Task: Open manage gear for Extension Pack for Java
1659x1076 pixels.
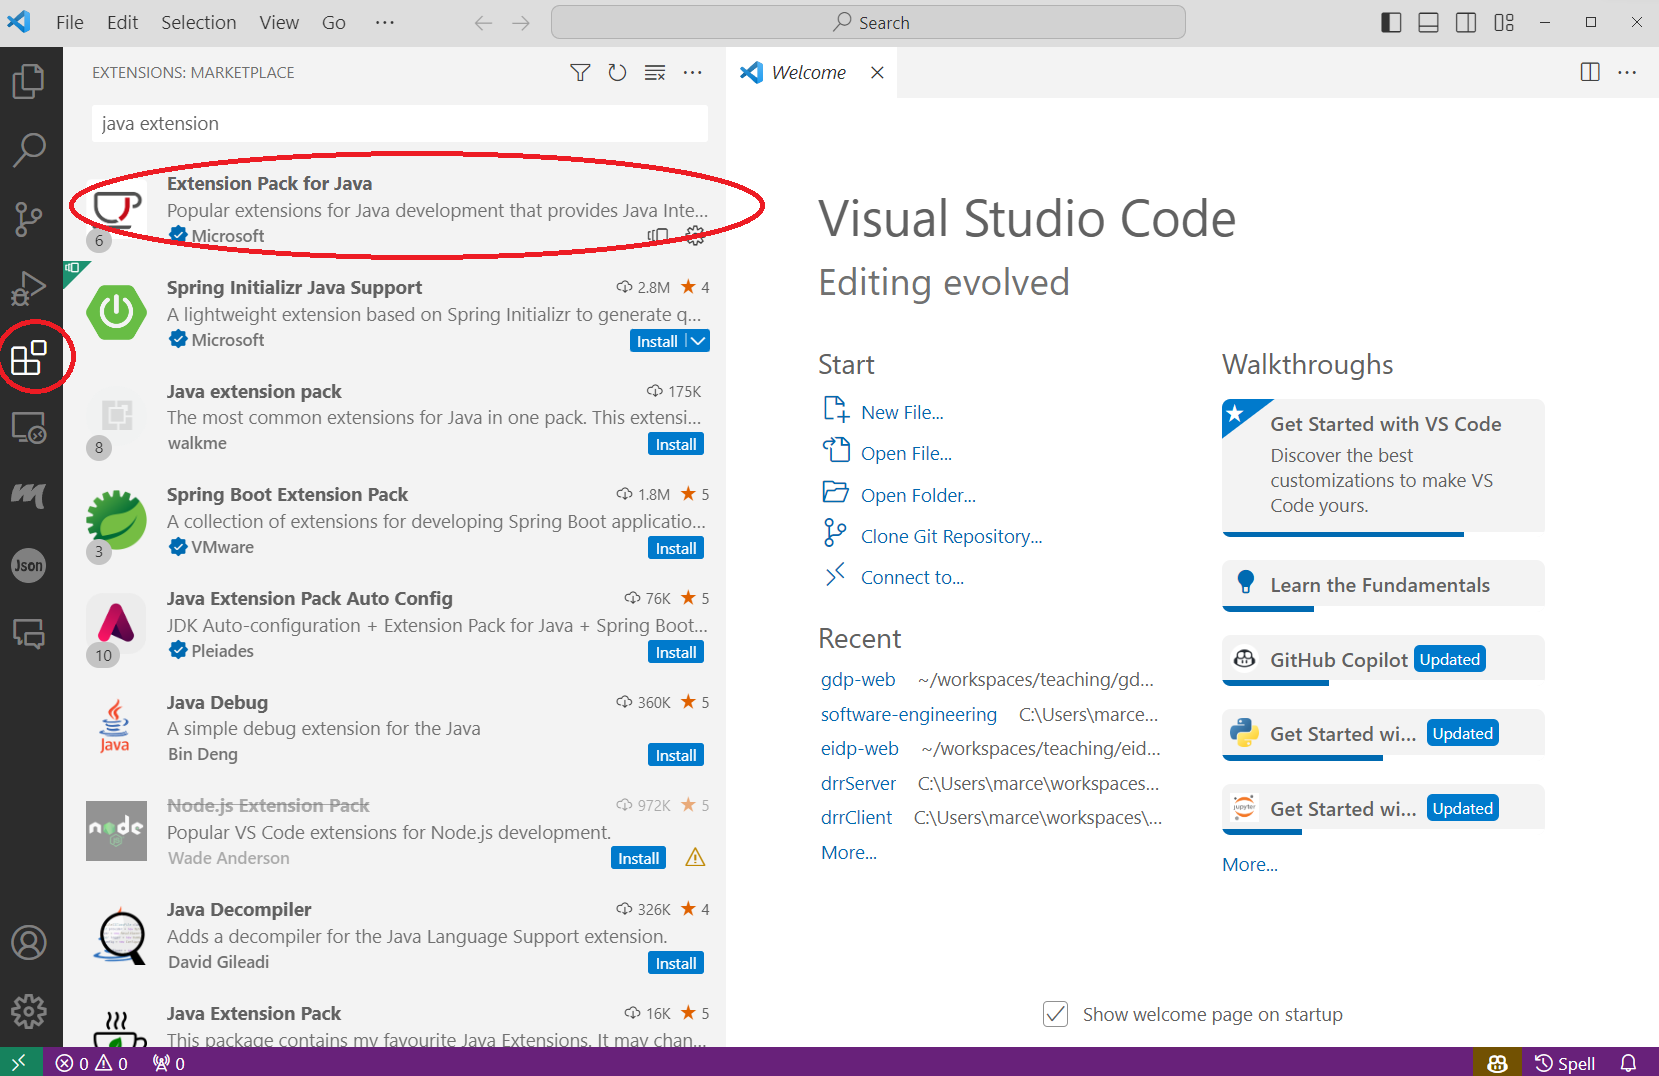Action: pyautogui.click(x=695, y=236)
